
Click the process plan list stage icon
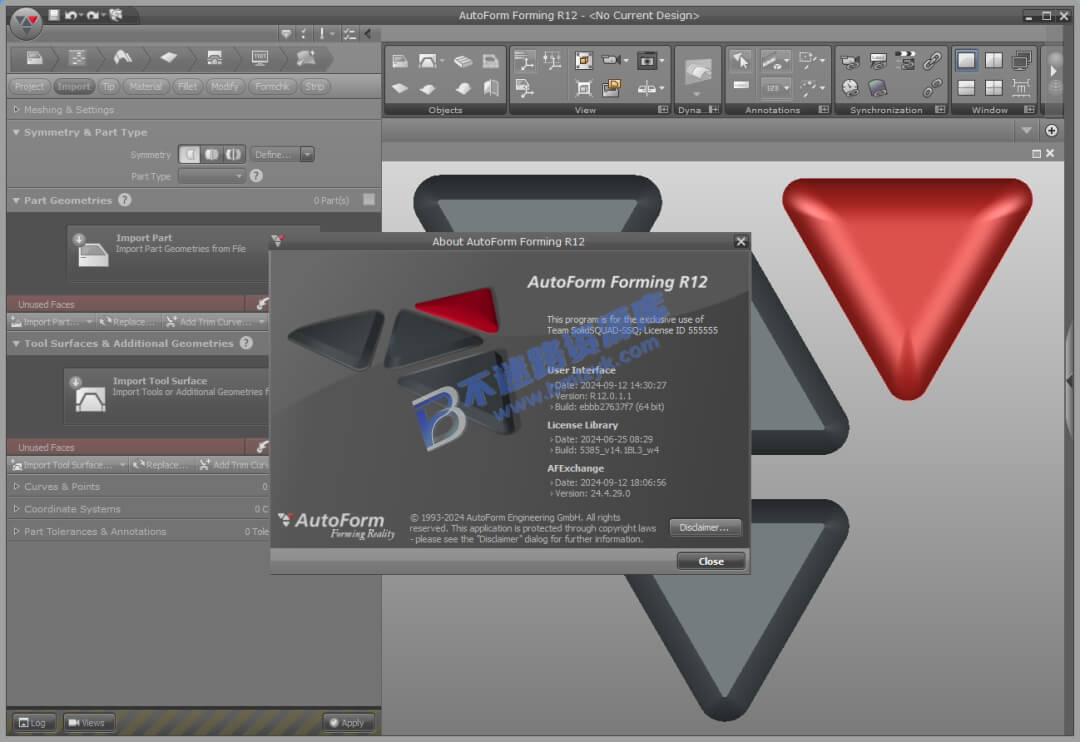(77, 58)
